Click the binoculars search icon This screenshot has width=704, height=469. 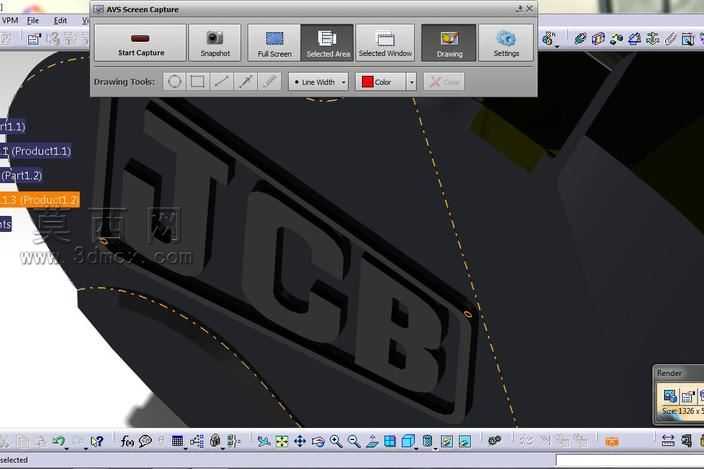click(x=495, y=441)
